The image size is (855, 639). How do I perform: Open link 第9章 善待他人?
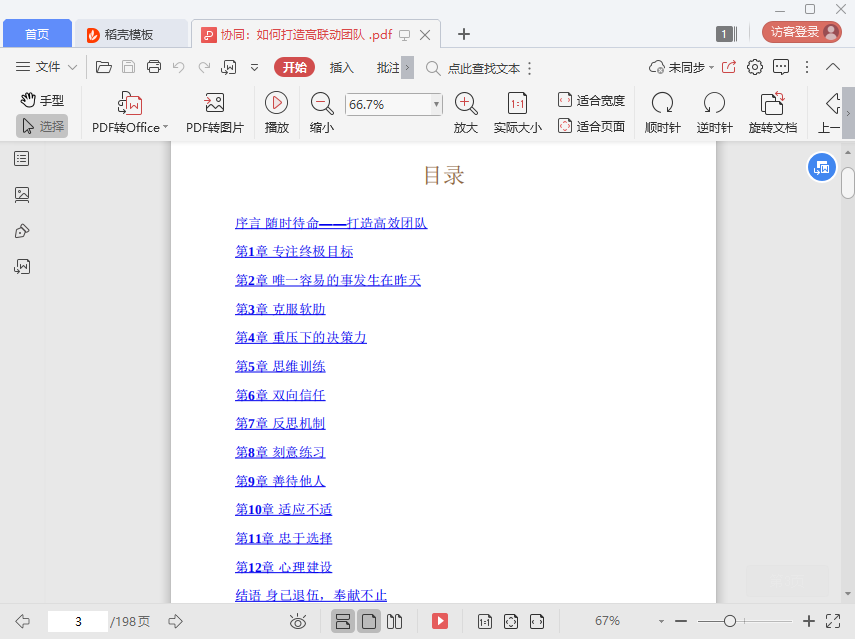[x=280, y=480]
